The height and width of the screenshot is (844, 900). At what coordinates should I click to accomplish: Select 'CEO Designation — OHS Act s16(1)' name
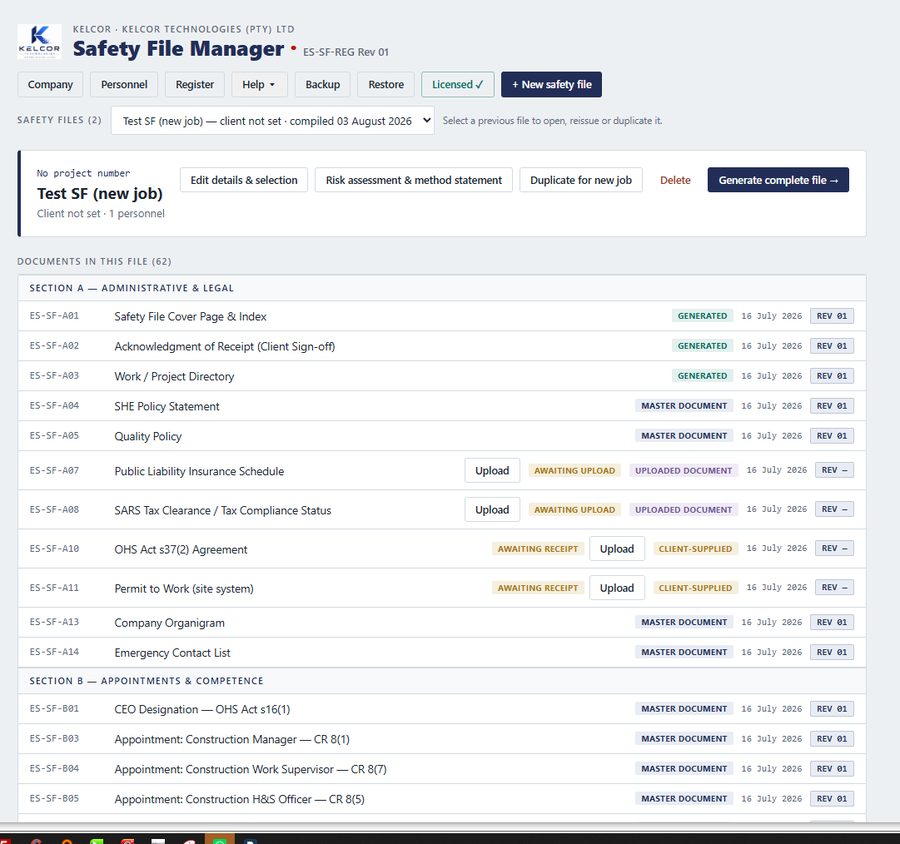tap(202, 709)
